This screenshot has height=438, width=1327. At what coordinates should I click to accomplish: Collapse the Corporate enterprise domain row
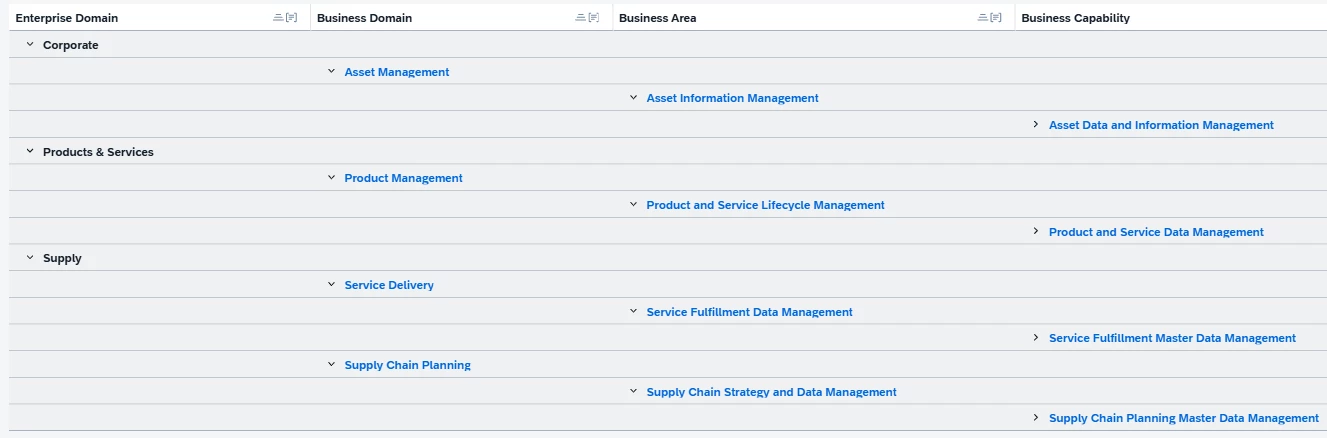pos(30,45)
